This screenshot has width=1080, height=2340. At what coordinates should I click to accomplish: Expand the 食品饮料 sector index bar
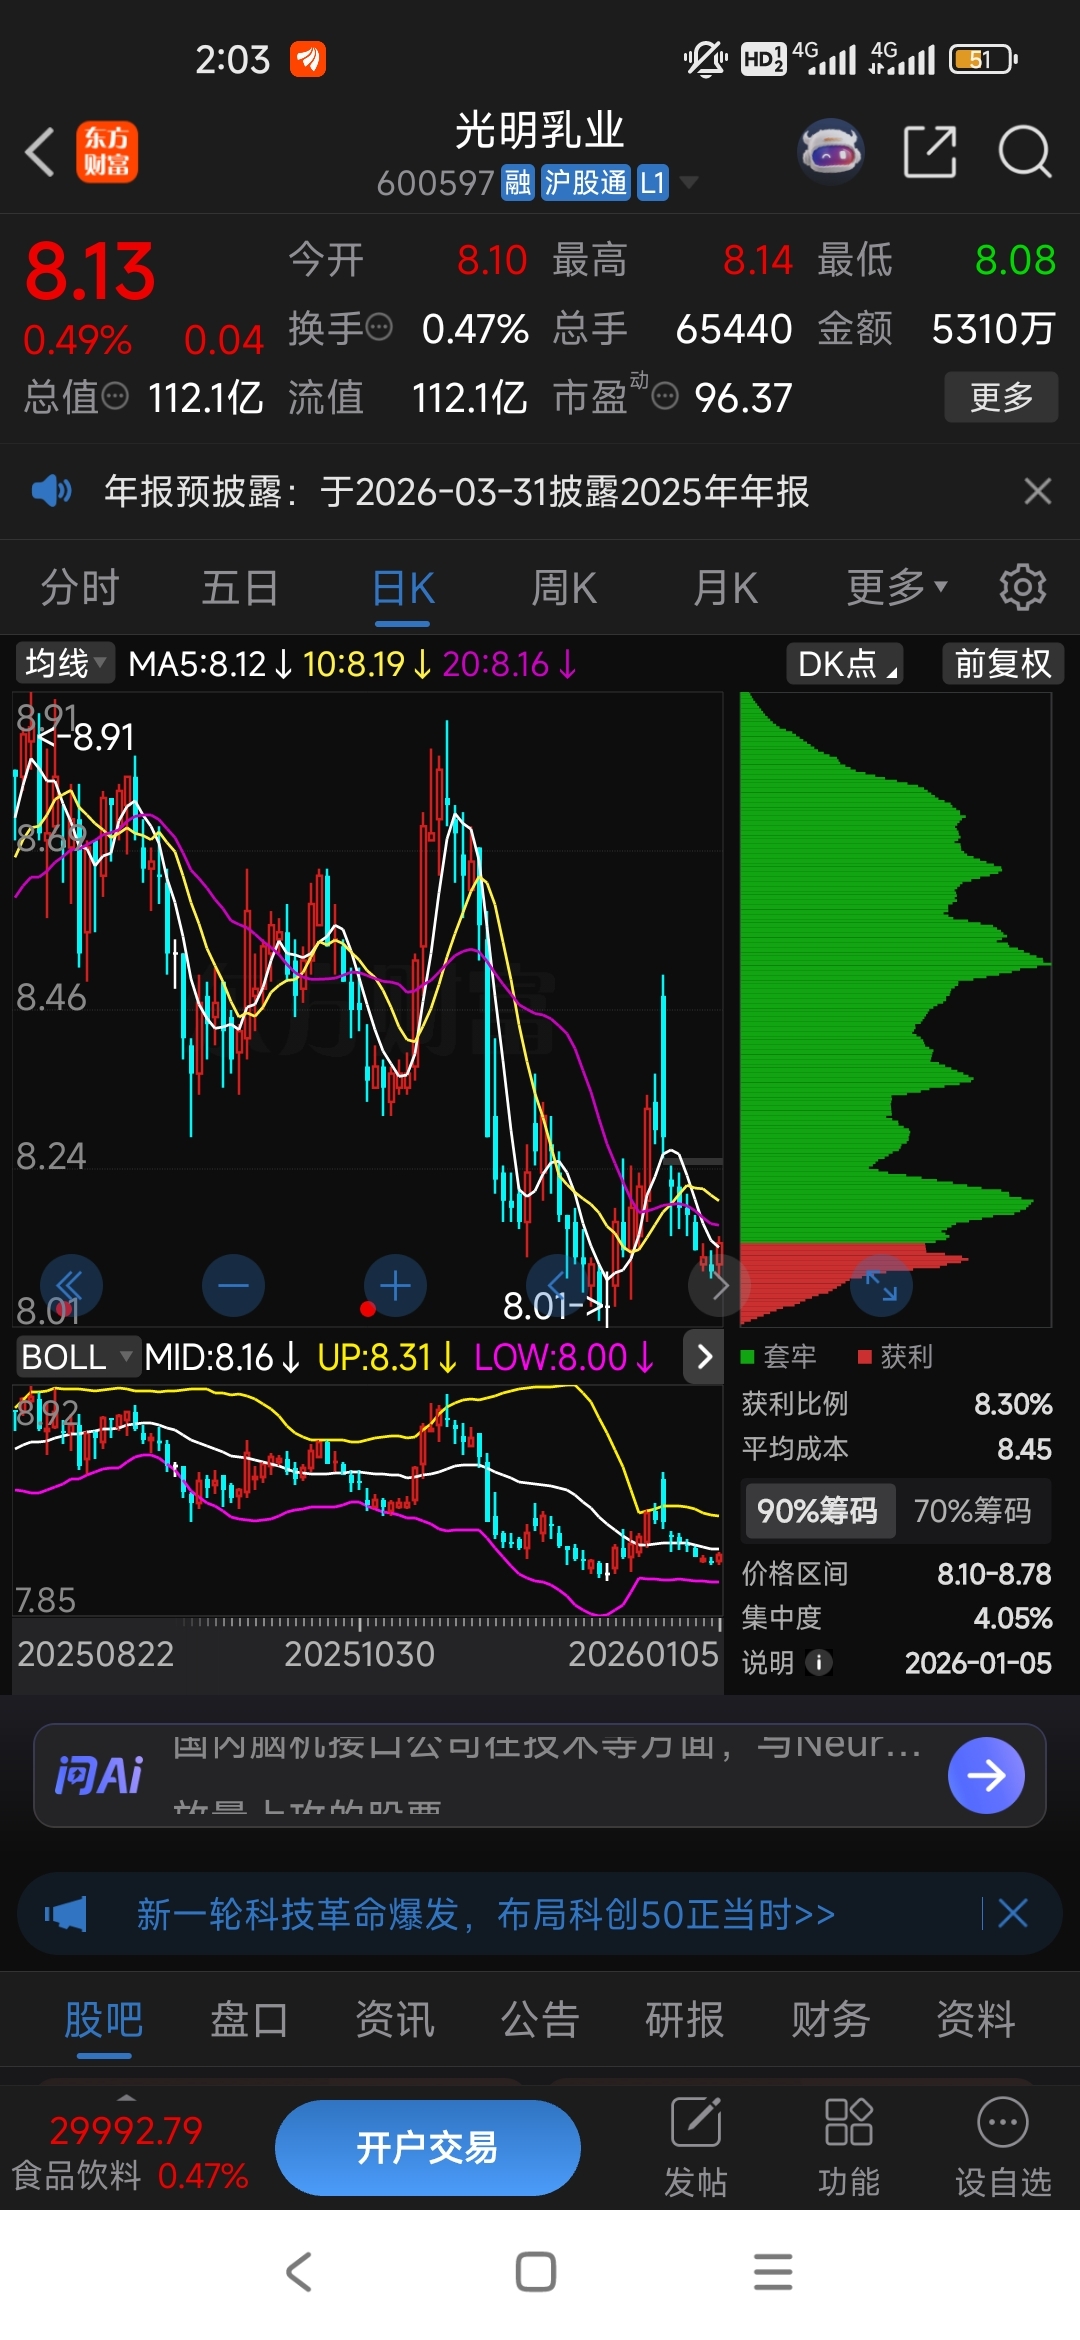click(x=129, y=2148)
